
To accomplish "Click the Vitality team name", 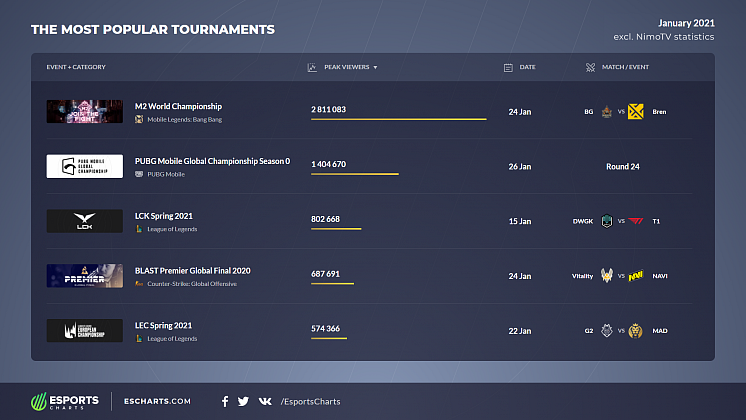I will tap(582, 276).
